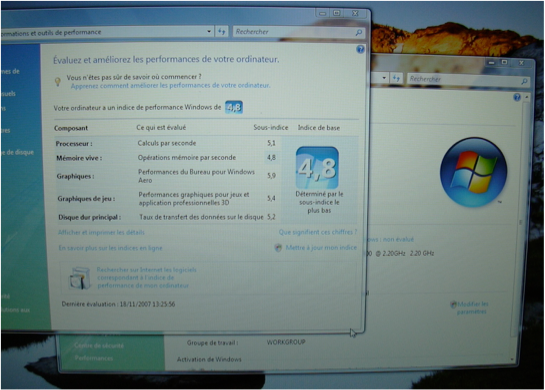Click the lightbulb tip icon
This screenshot has width=545, height=390.
pos(58,81)
